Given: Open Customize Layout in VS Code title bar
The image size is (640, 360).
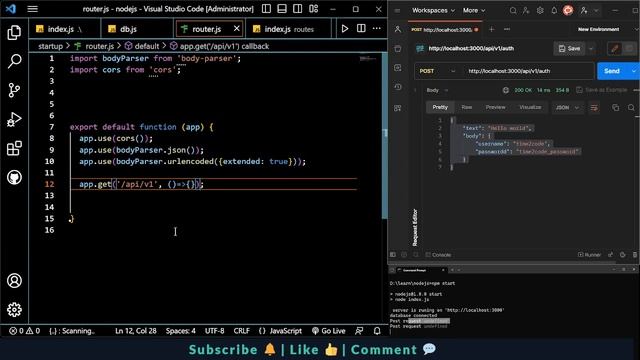Looking at the screenshot, I should click(x=313, y=9).
